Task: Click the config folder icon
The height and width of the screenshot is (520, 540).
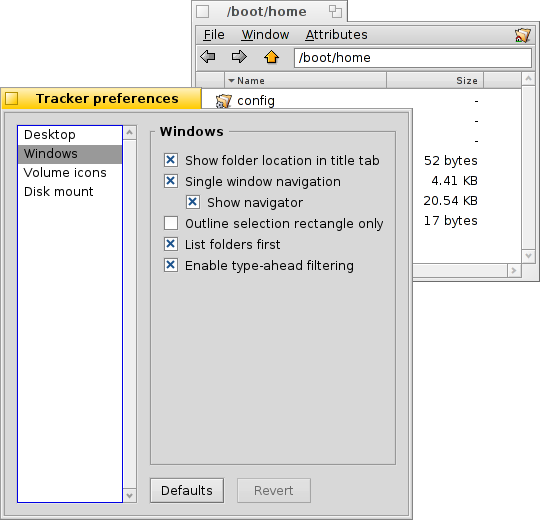Action: (x=224, y=101)
